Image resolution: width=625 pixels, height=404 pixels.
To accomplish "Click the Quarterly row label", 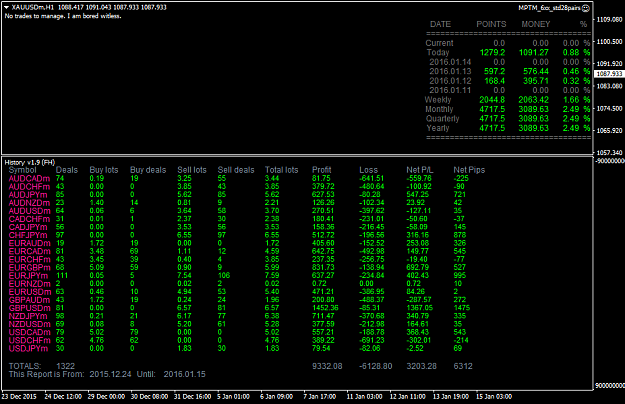I will [442, 119].
